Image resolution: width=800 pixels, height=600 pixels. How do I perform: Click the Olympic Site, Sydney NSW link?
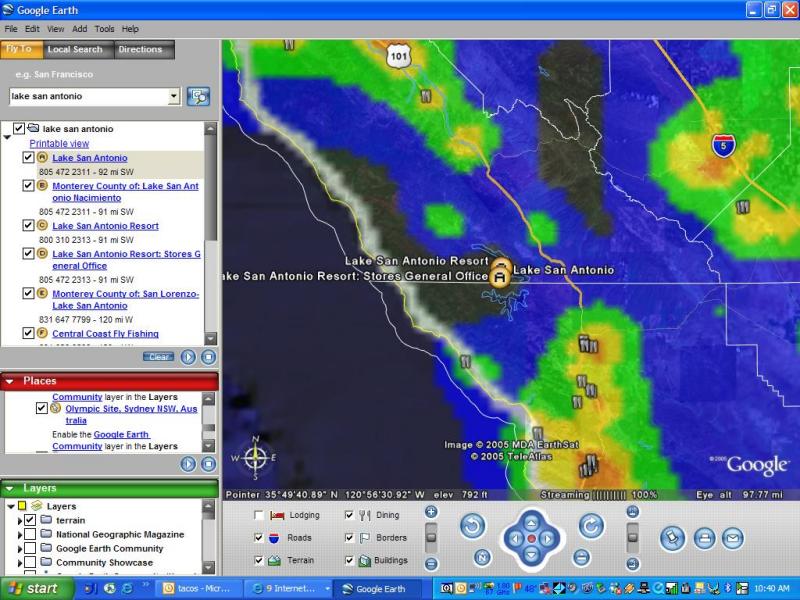tap(131, 414)
